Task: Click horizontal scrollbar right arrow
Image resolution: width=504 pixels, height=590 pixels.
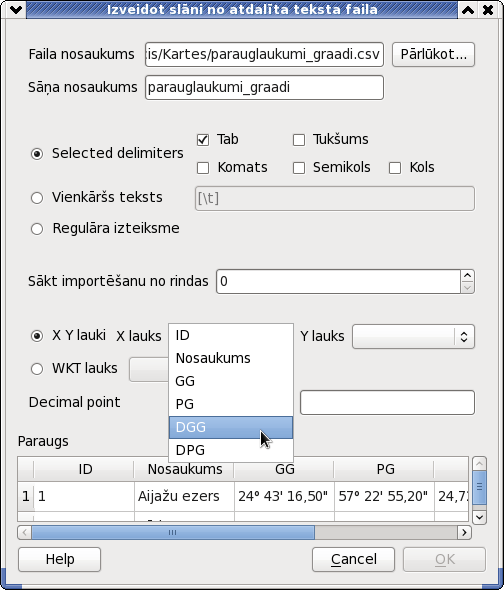Action: click(x=464, y=532)
